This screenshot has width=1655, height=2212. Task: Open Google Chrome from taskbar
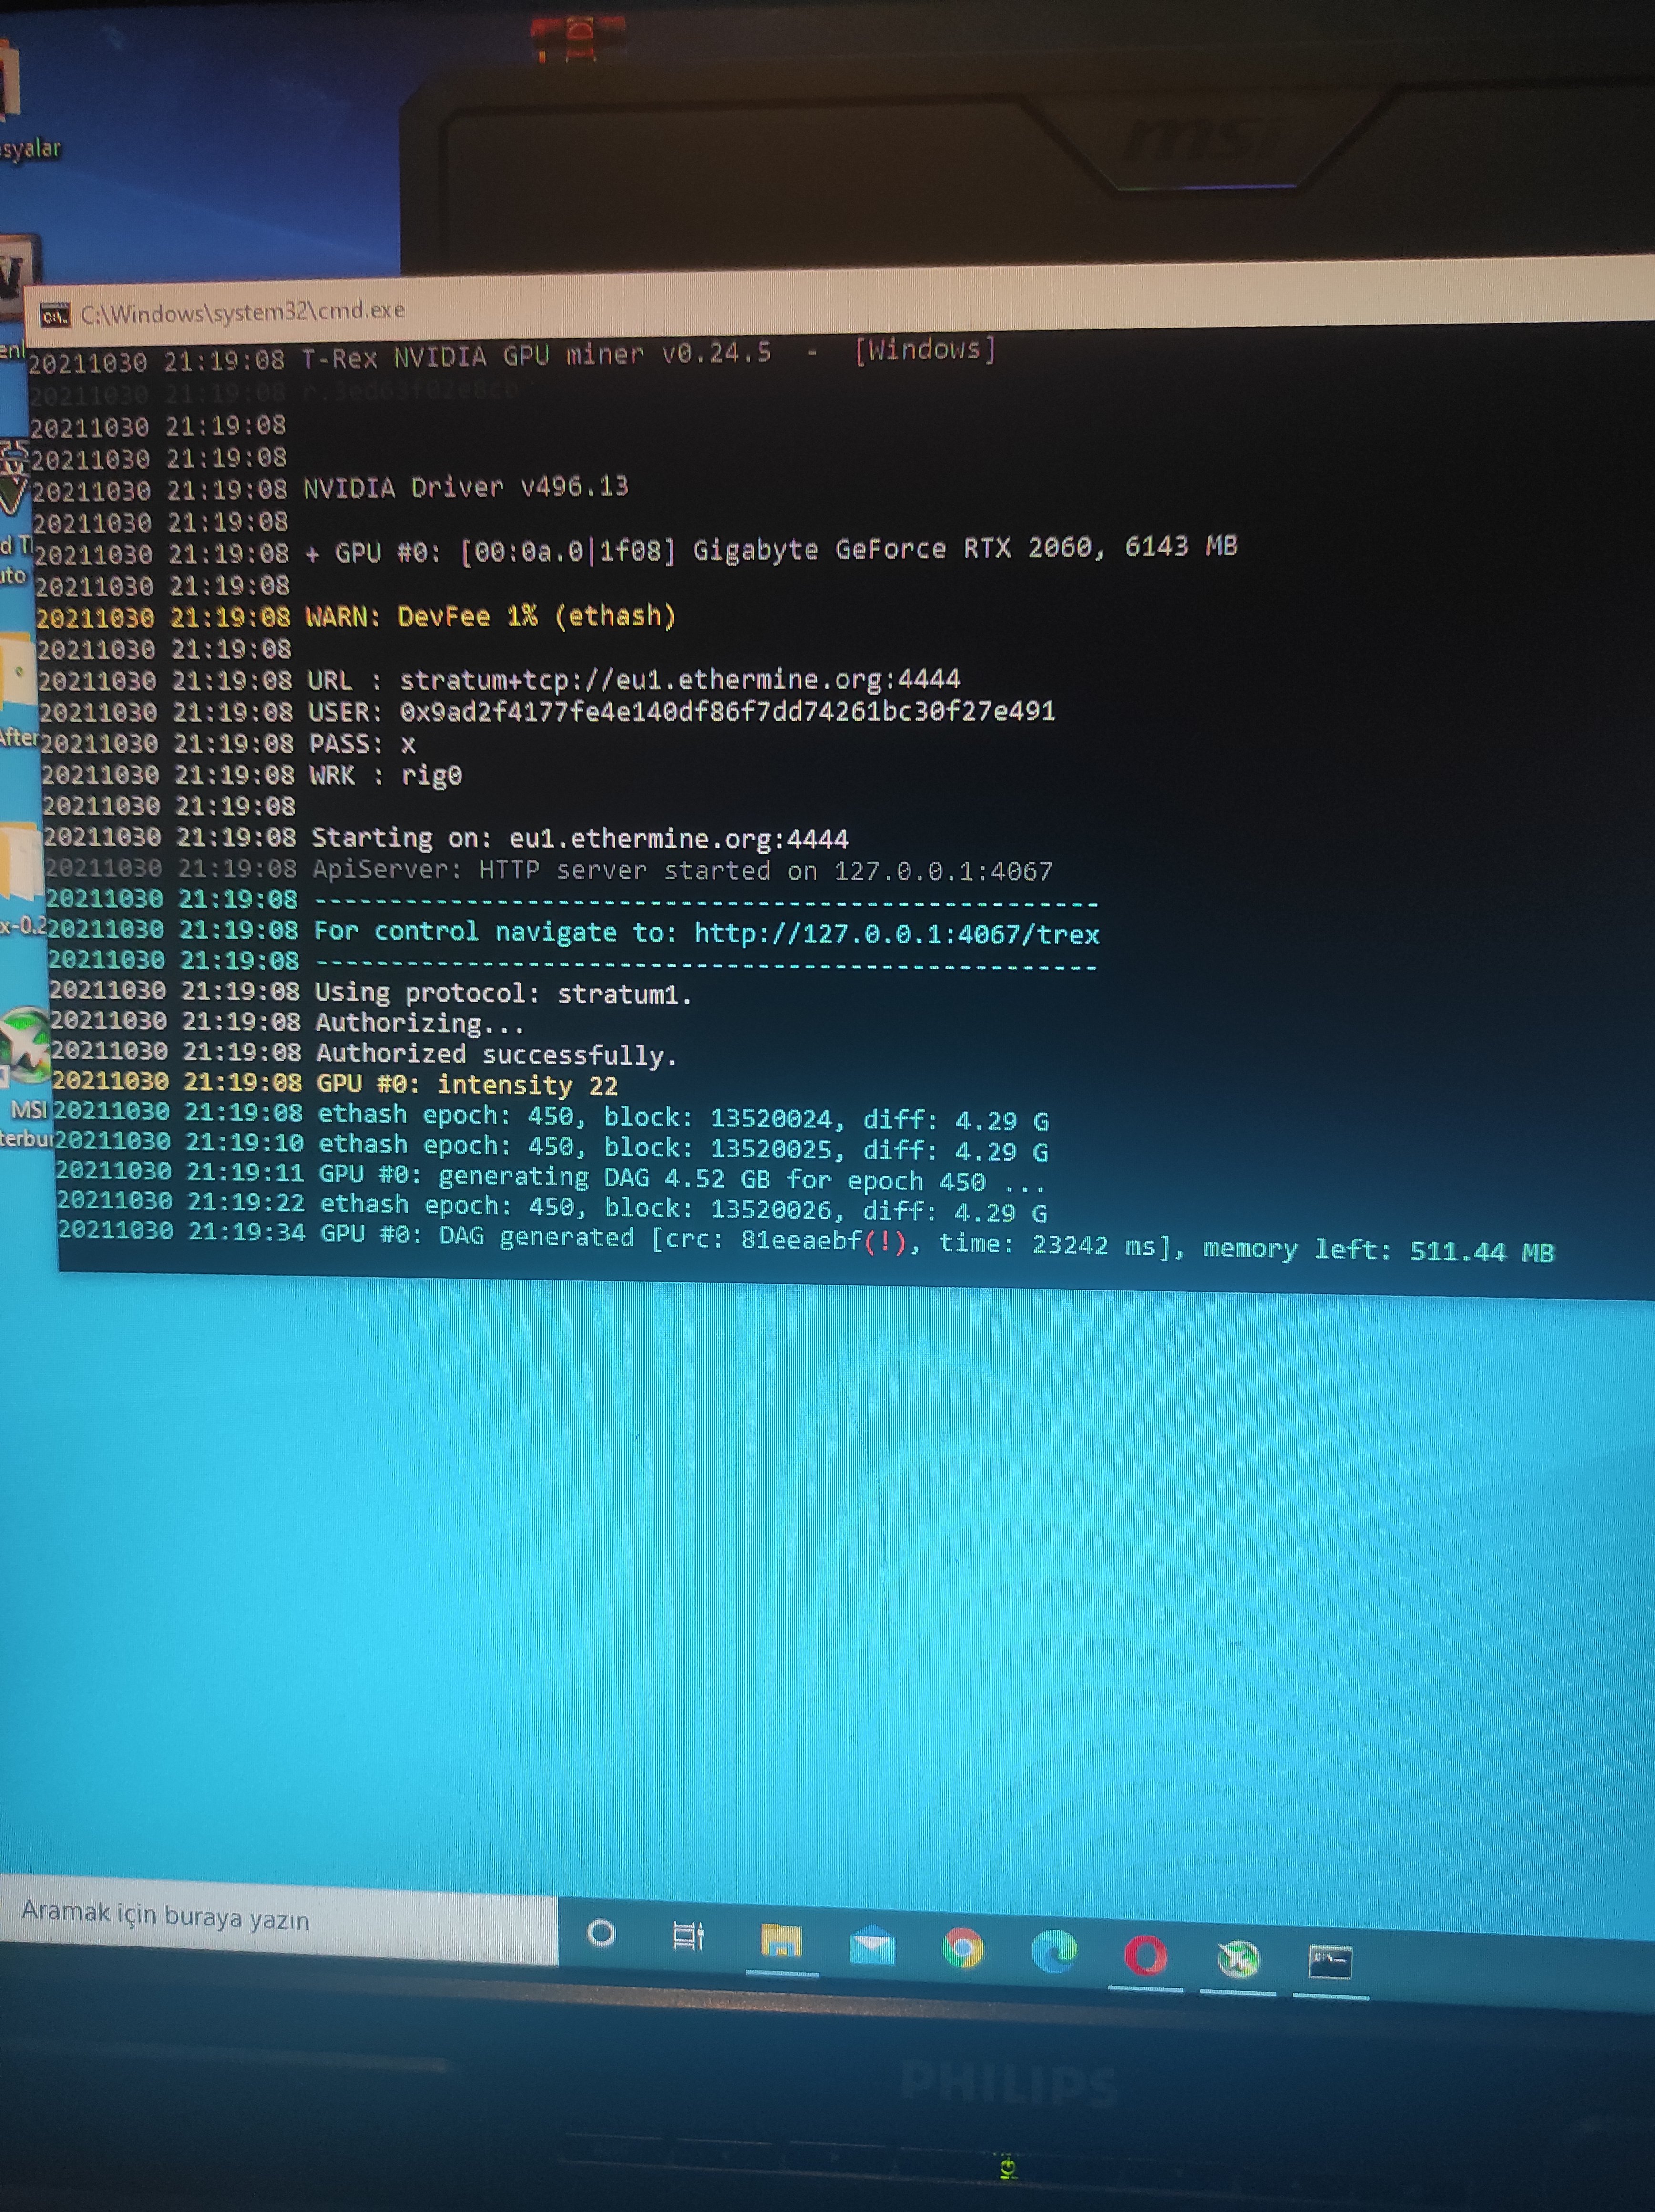pos(963,1948)
